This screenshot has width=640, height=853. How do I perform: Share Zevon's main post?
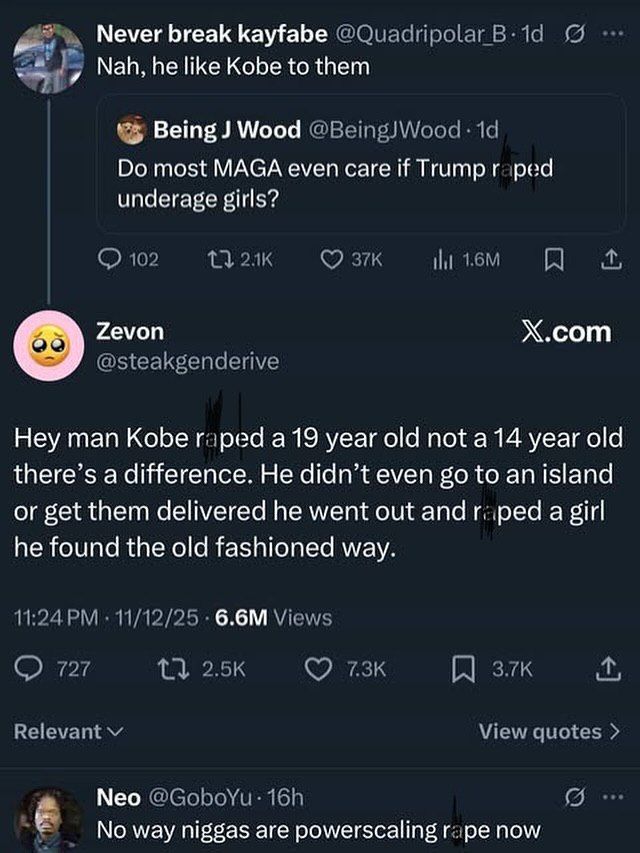[606, 669]
